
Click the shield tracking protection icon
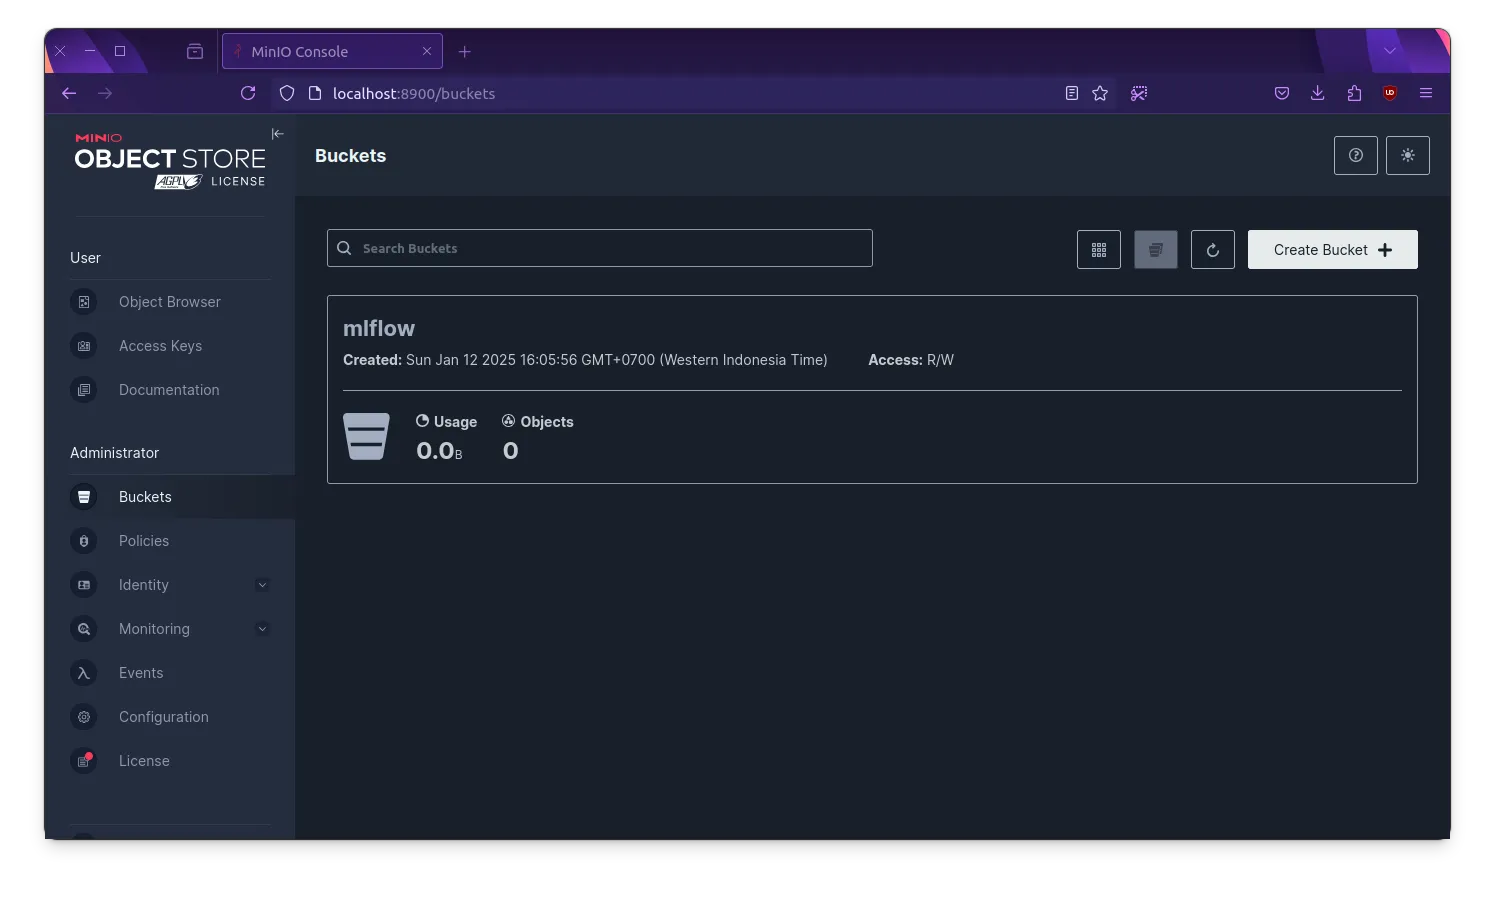point(287,93)
